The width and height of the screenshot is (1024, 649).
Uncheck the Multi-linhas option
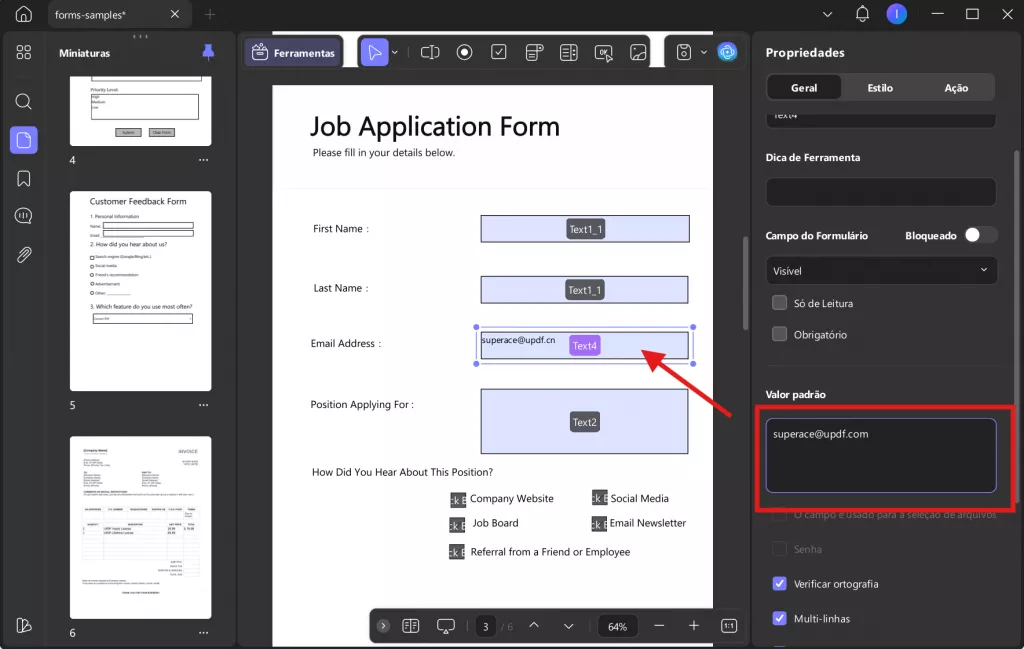pyautogui.click(x=779, y=618)
